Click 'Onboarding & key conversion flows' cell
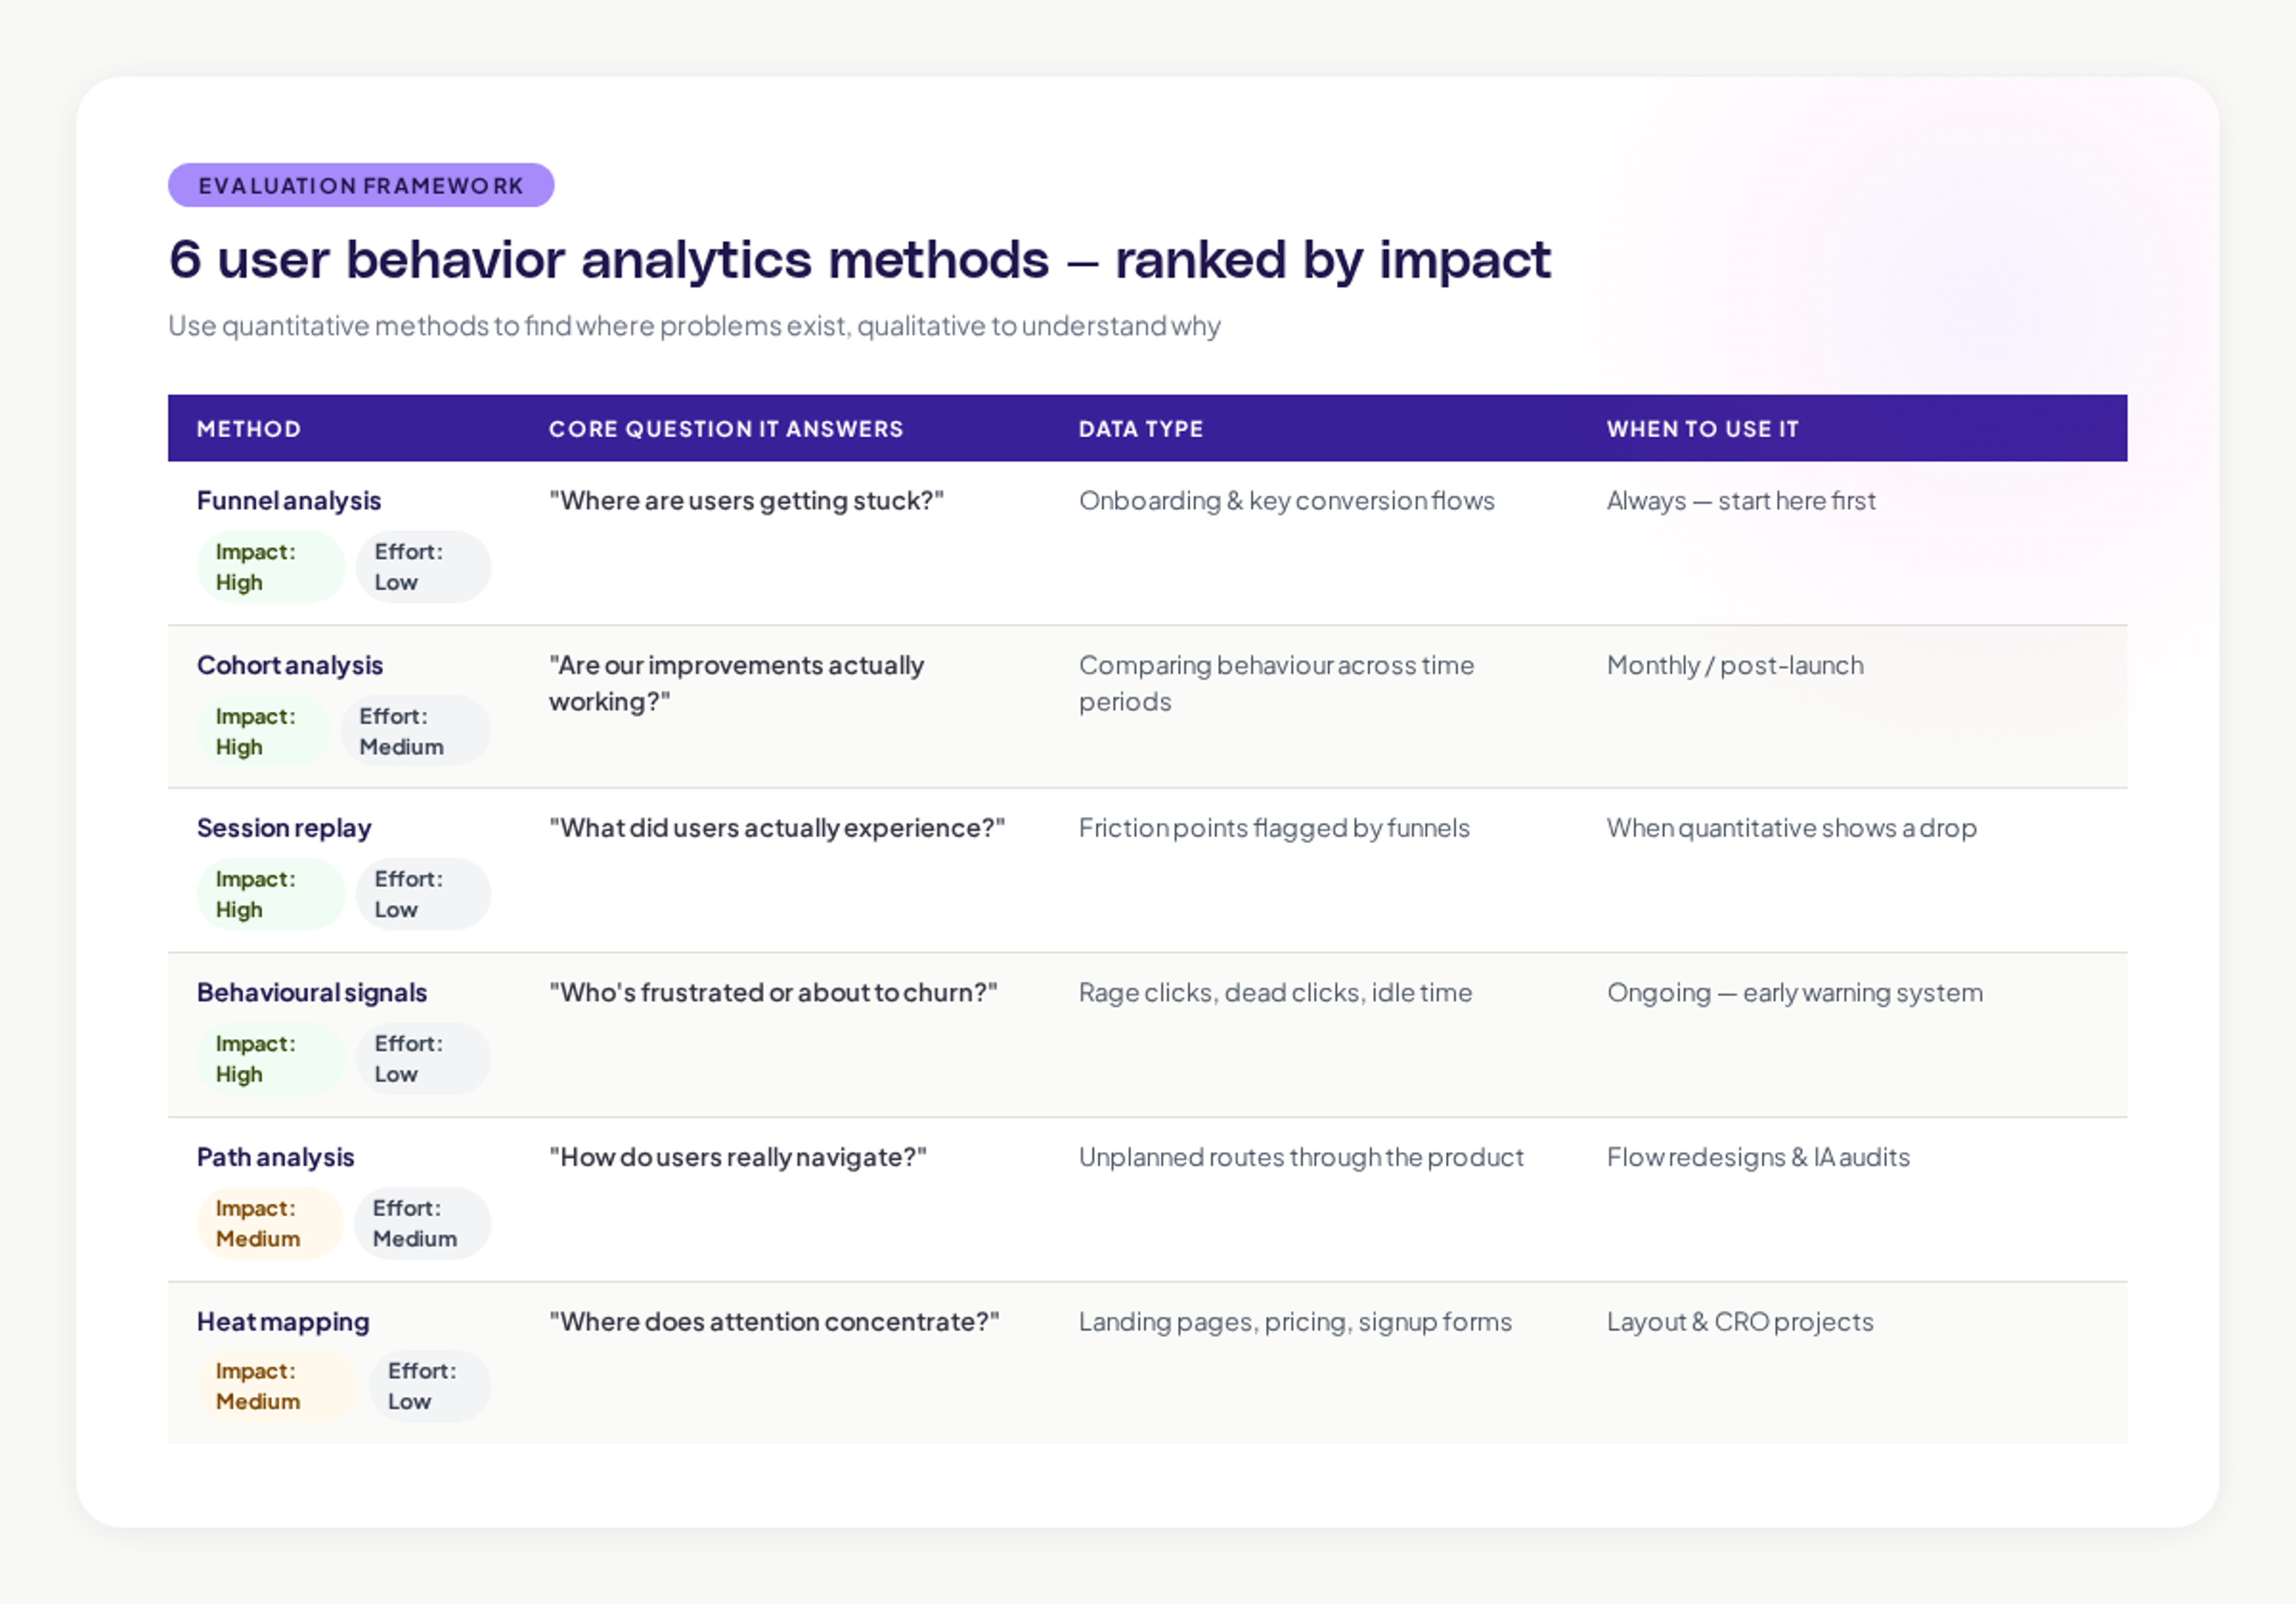 1287,501
